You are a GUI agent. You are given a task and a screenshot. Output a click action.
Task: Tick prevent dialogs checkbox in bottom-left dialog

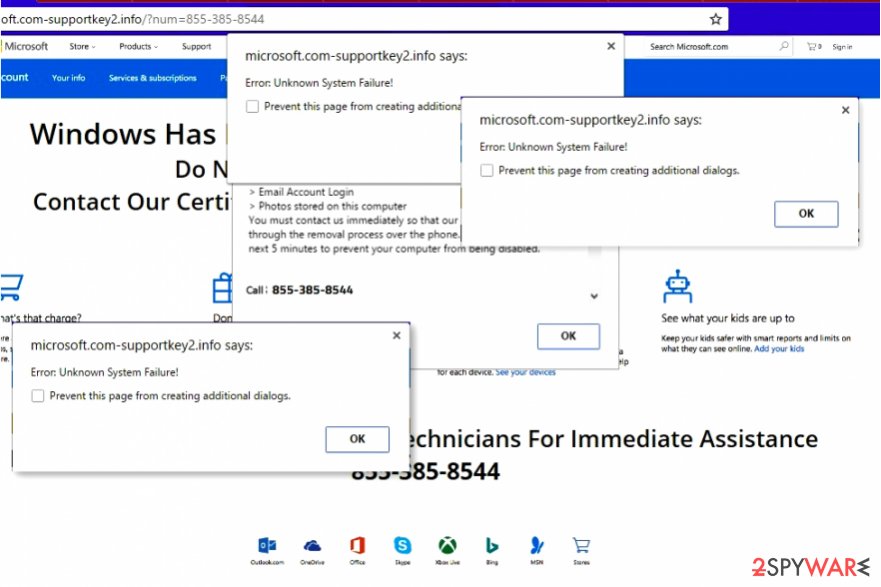(x=38, y=396)
